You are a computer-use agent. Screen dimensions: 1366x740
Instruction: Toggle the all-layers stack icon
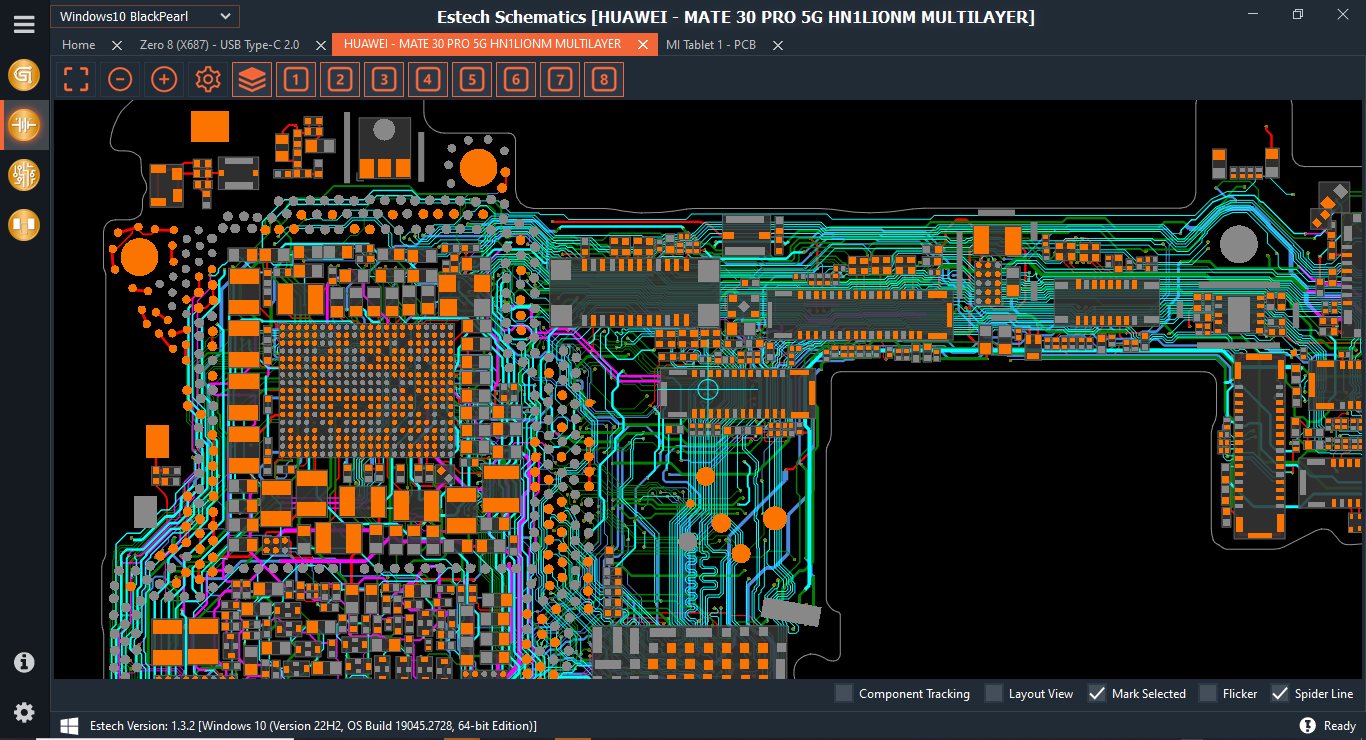coord(252,79)
